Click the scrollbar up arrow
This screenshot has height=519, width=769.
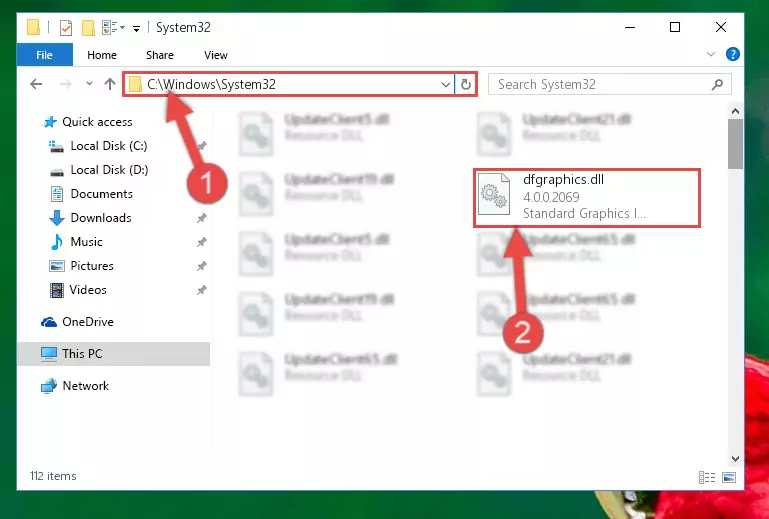(x=735, y=111)
